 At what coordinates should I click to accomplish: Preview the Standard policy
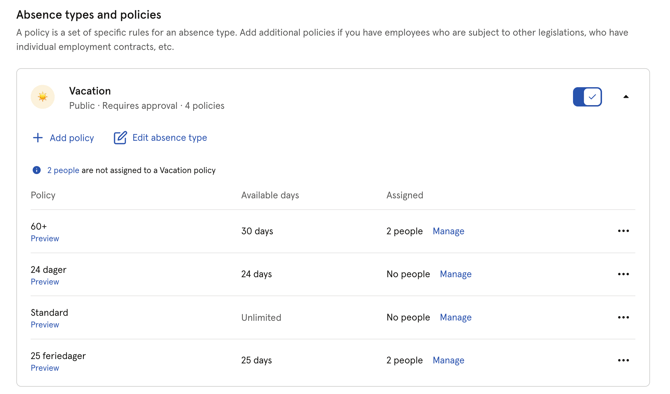point(45,325)
